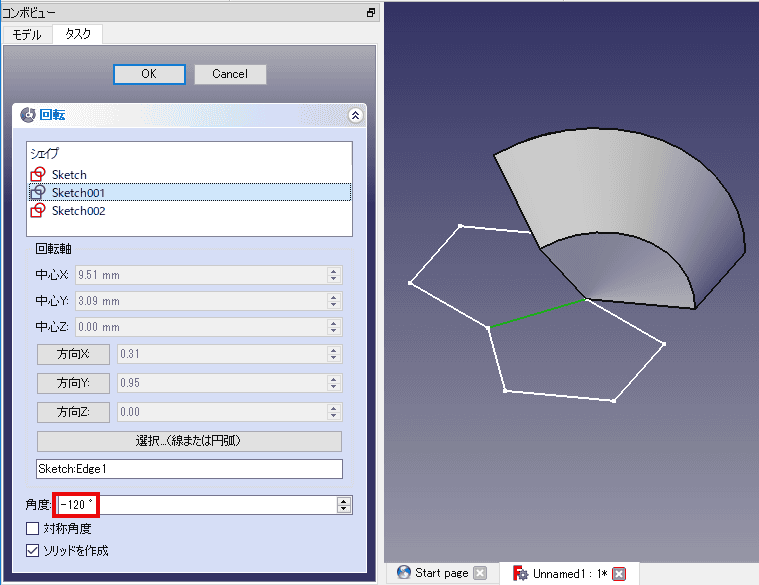Click the Cancel button
The height and width of the screenshot is (585, 759).
click(230, 74)
